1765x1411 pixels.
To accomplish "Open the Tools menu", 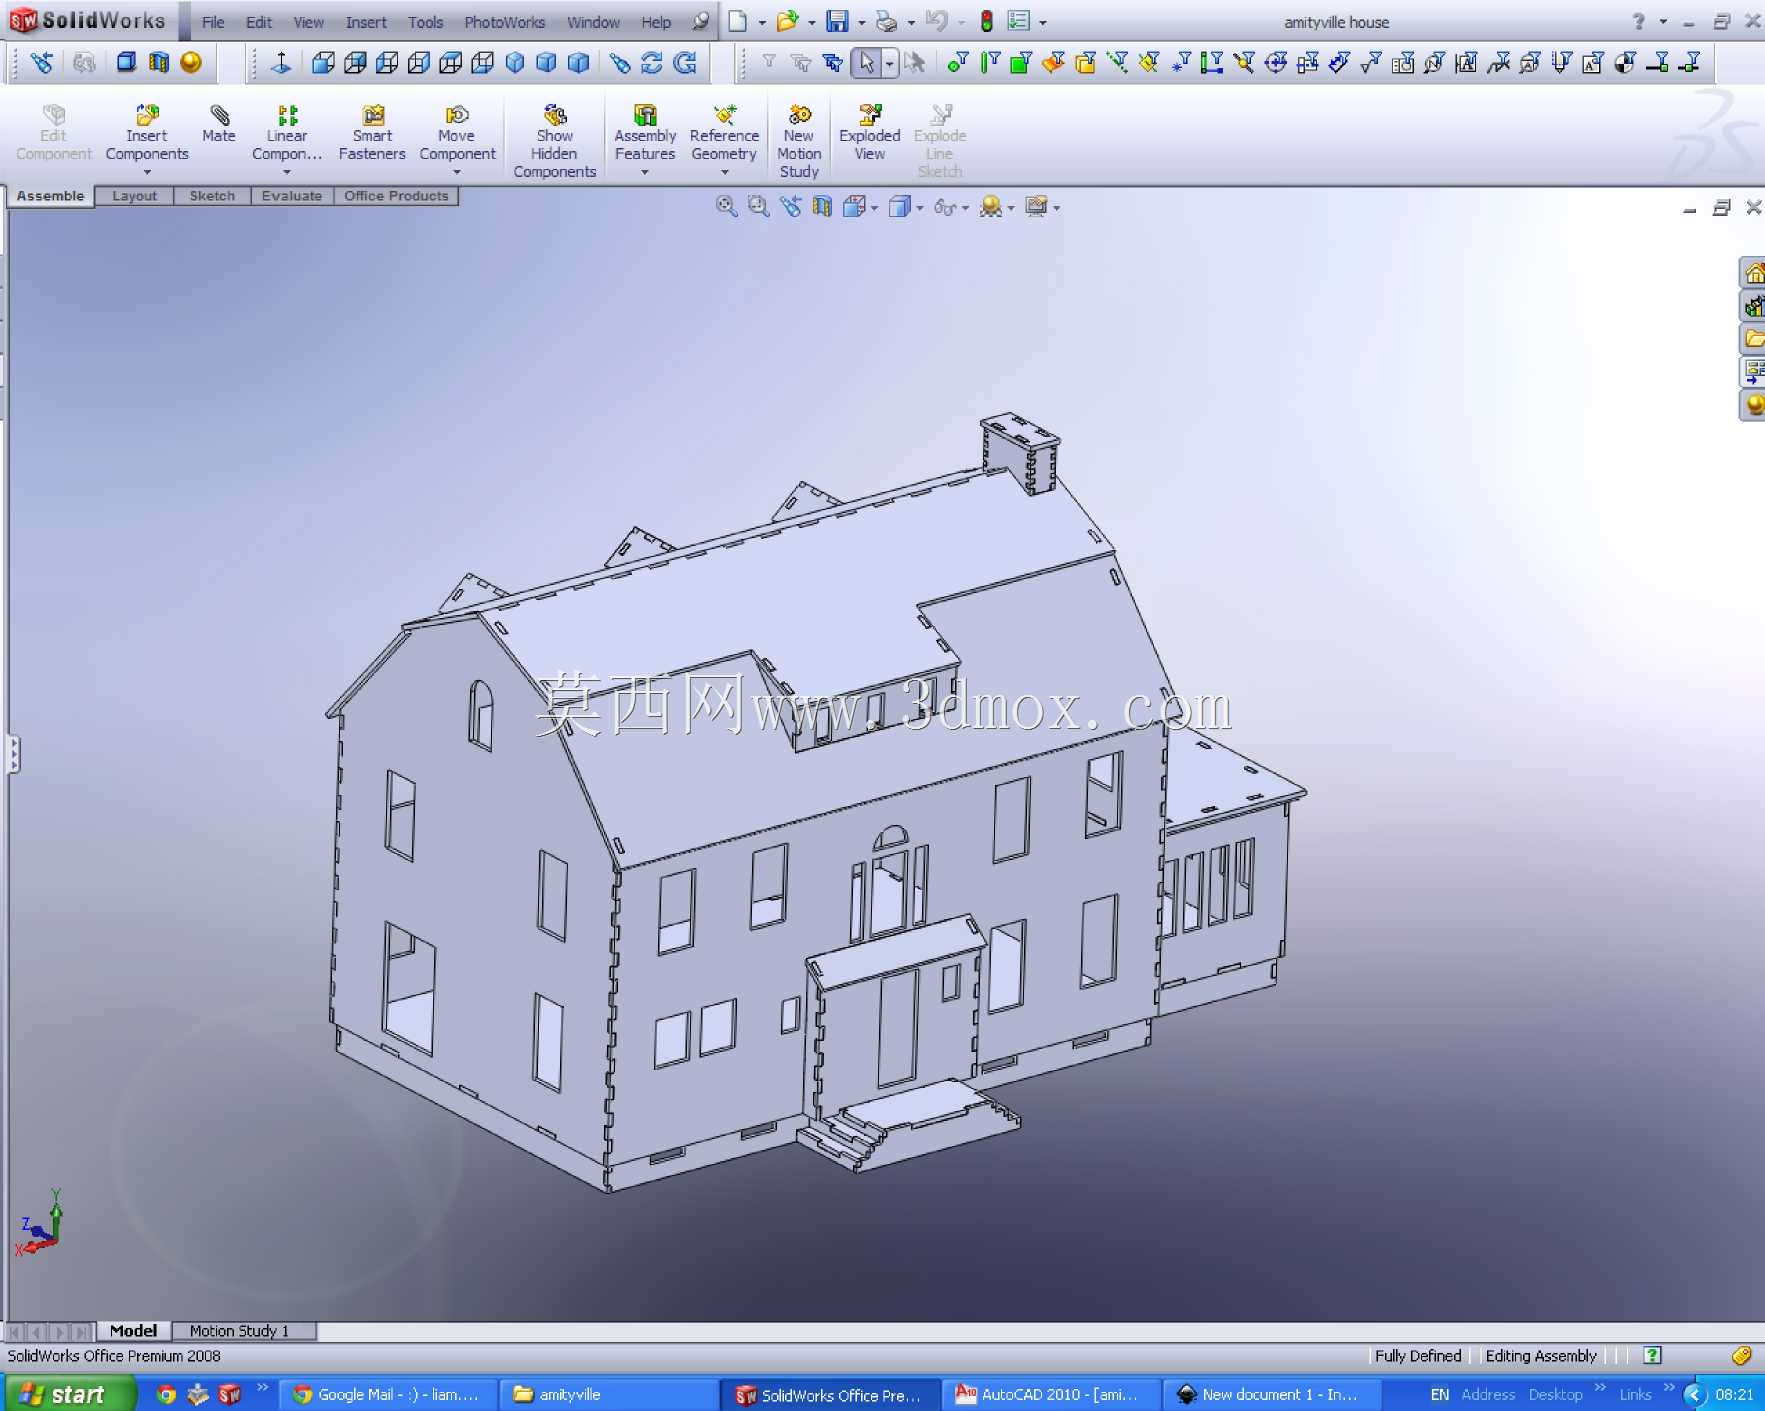I will pyautogui.click(x=425, y=22).
